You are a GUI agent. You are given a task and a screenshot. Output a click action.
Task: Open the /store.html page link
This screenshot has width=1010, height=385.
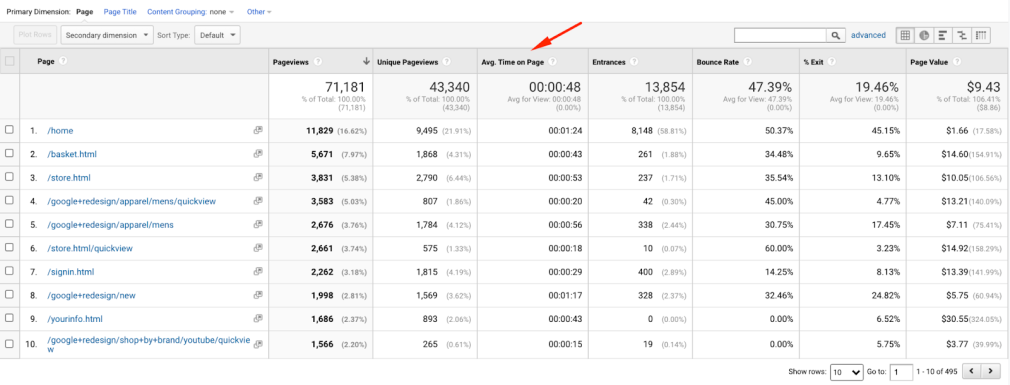coord(69,178)
